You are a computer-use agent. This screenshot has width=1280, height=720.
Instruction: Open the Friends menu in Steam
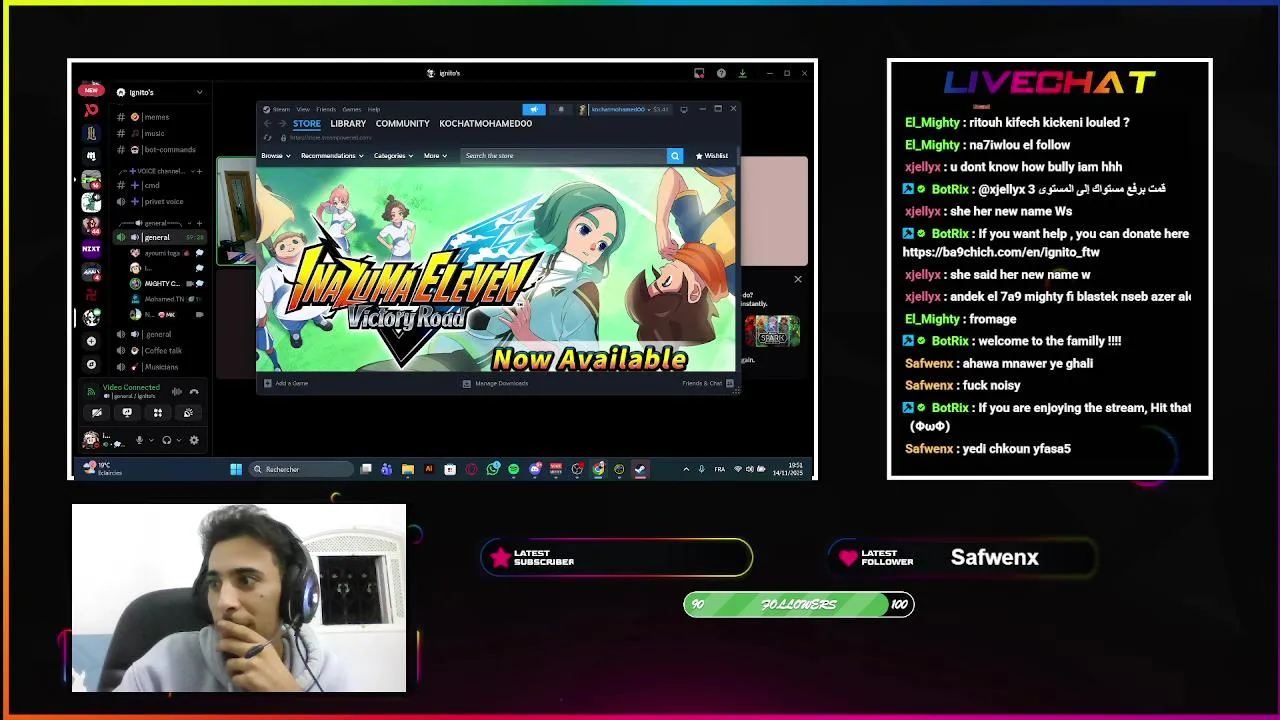point(326,109)
